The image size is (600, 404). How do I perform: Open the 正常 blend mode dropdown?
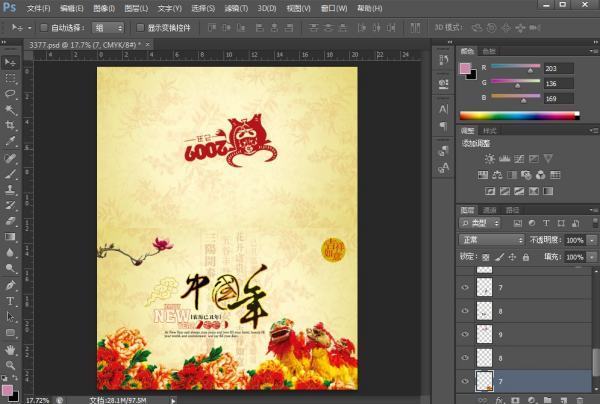click(491, 241)
